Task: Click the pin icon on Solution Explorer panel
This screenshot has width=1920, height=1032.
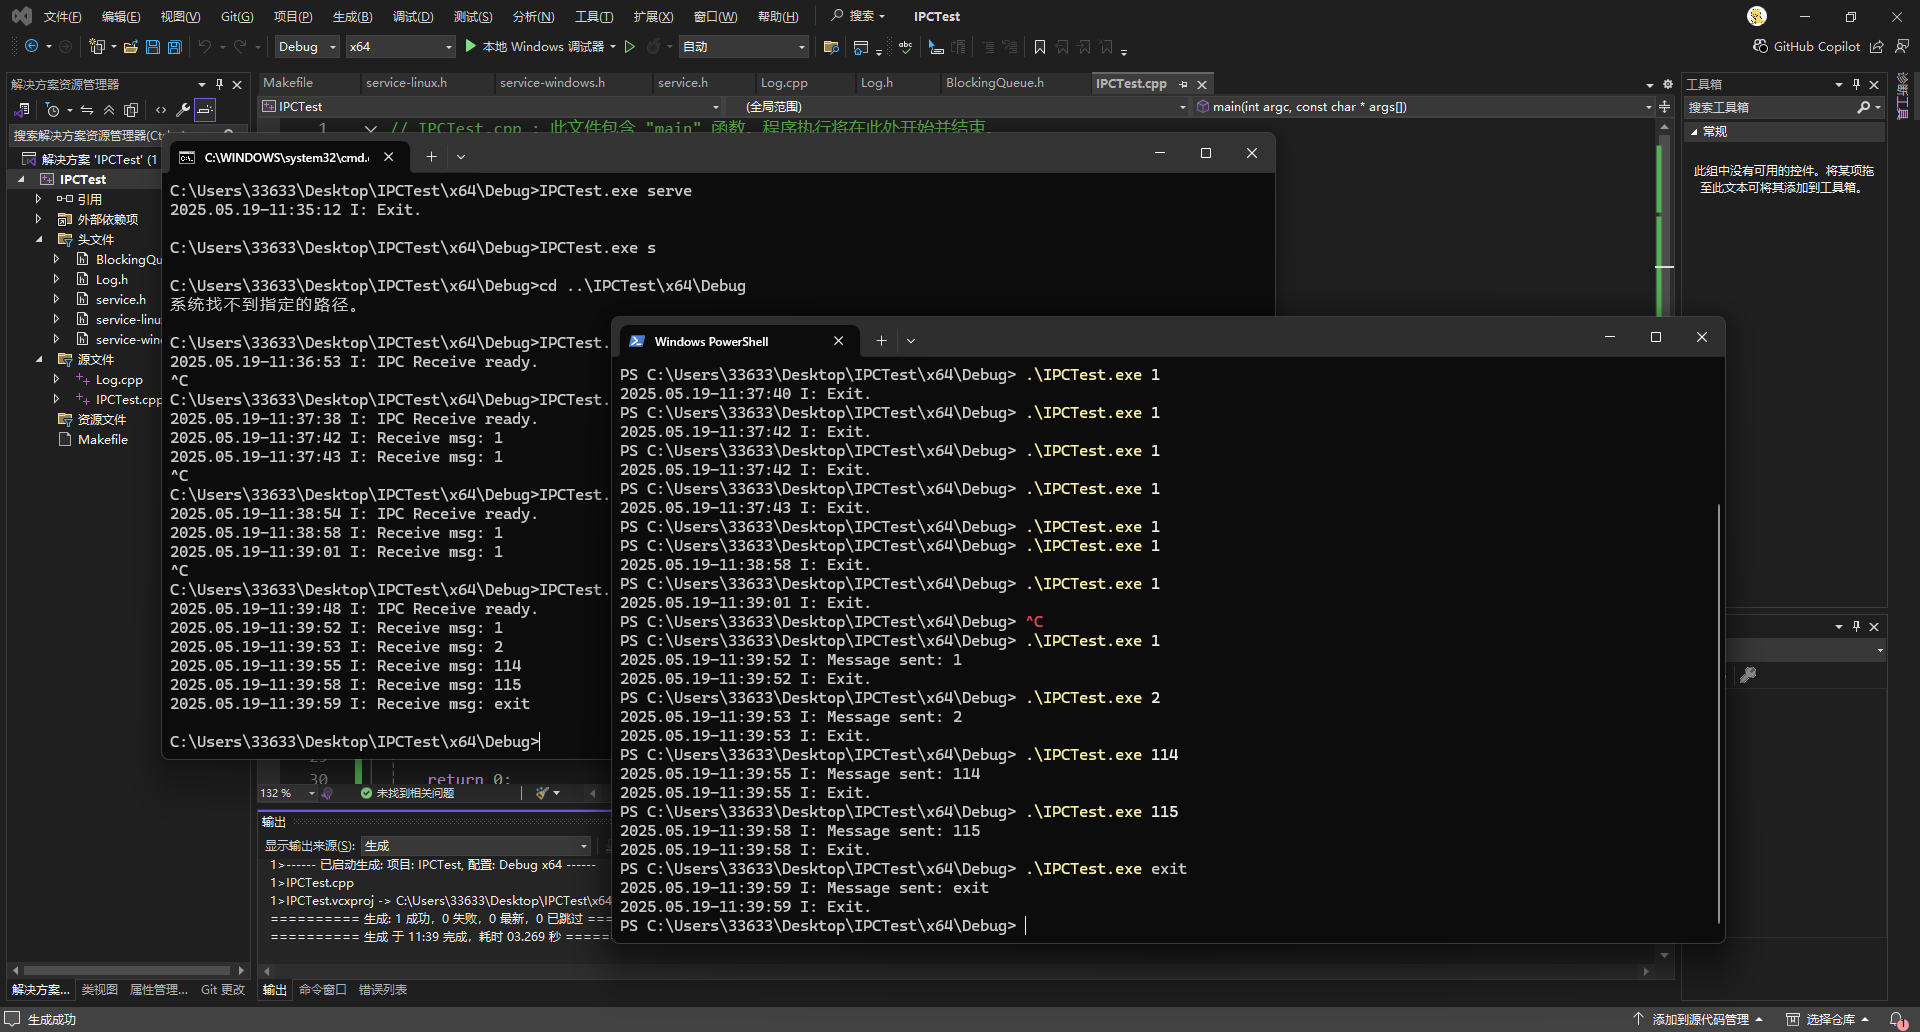Action: click(219, 84)
